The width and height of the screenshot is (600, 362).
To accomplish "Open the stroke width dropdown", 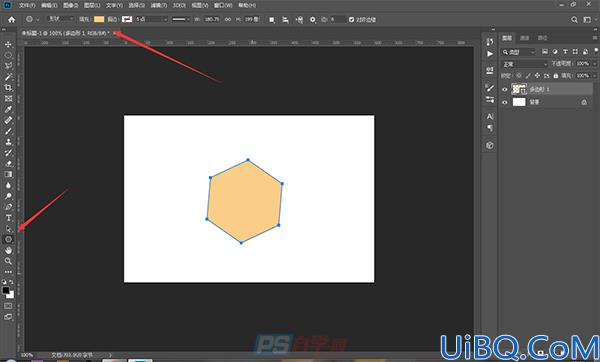I will point(165,19).
